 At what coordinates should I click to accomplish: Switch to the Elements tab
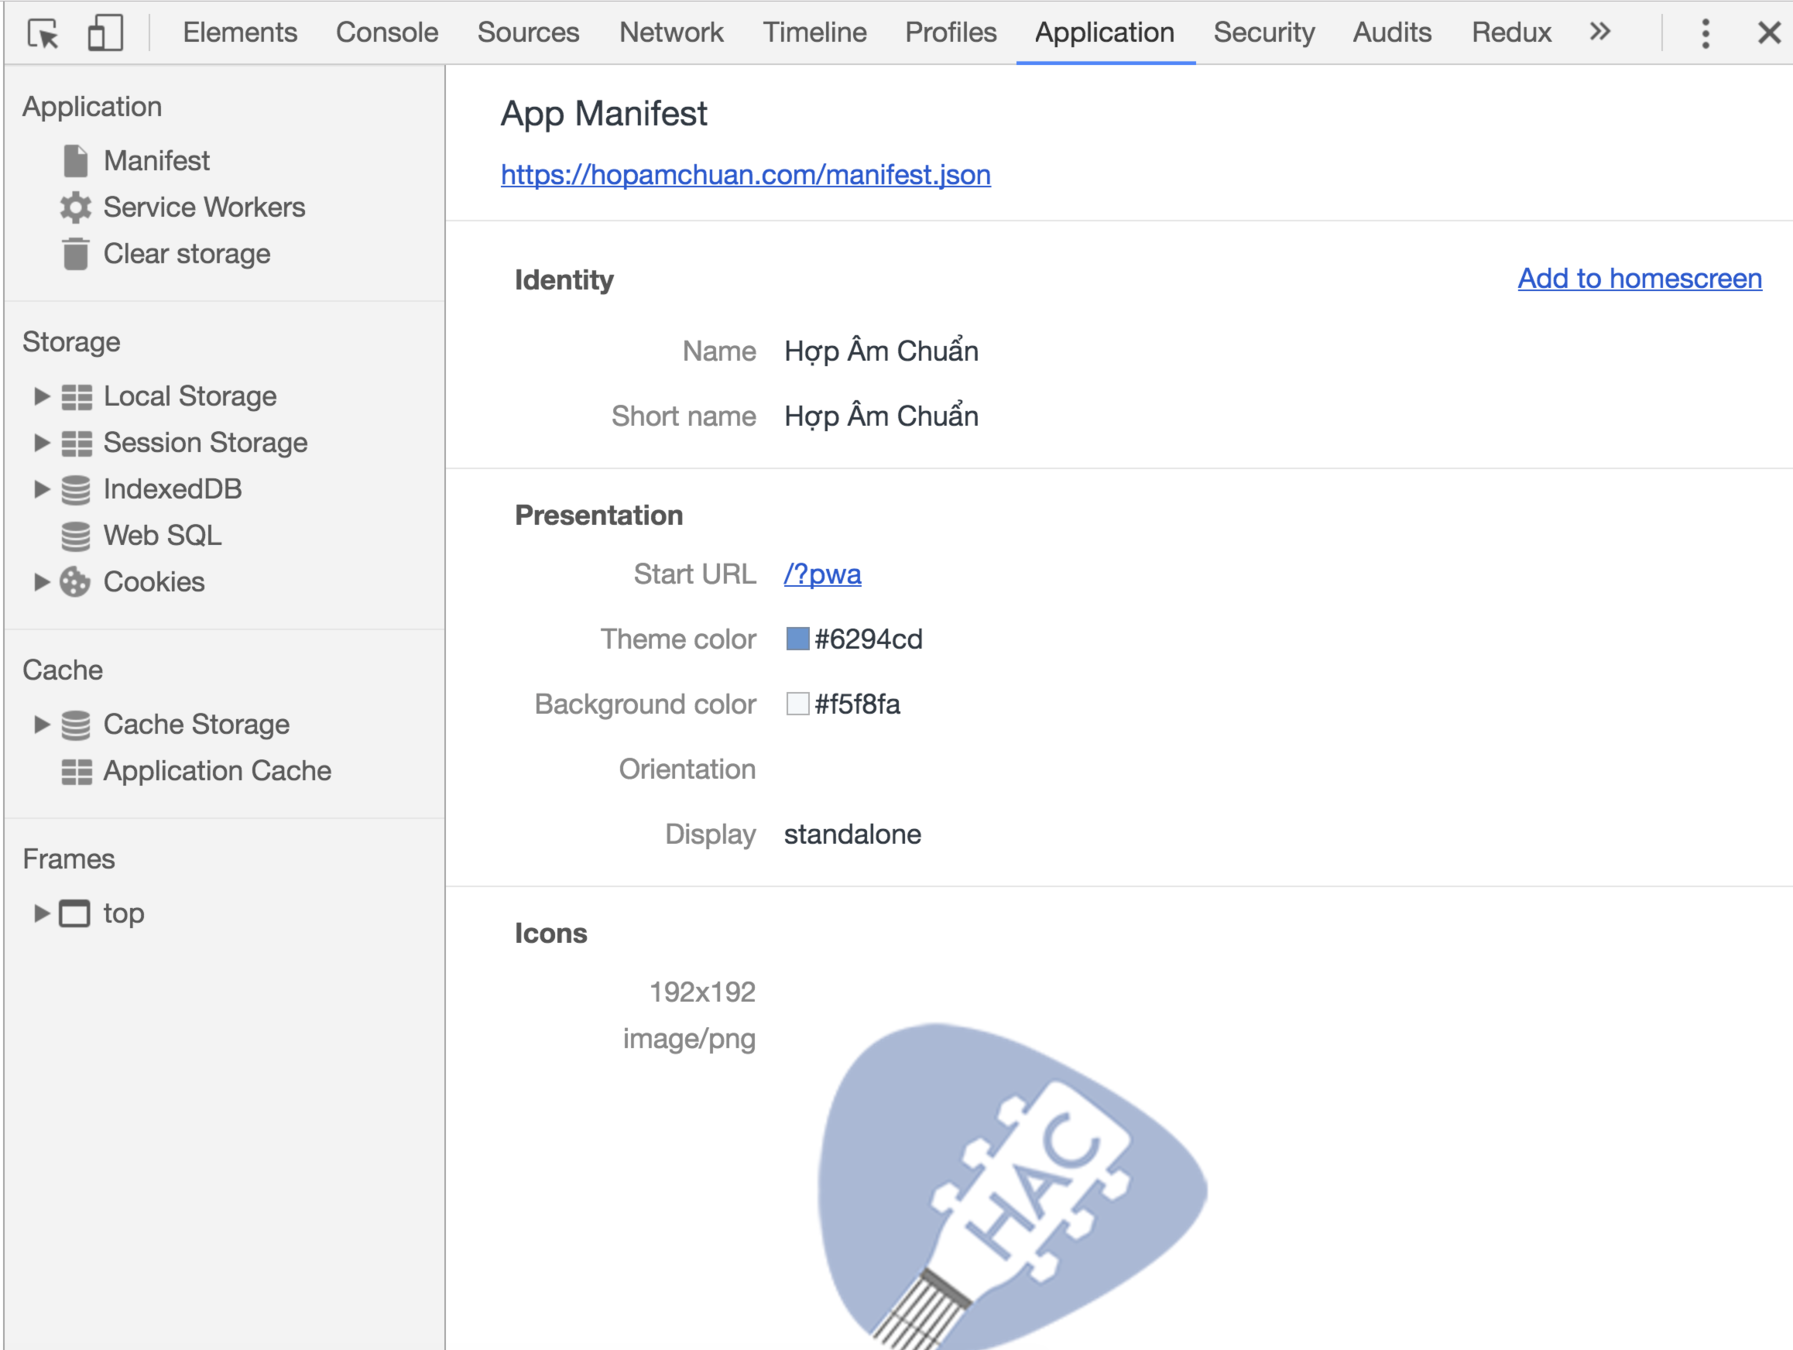point(240,32)
